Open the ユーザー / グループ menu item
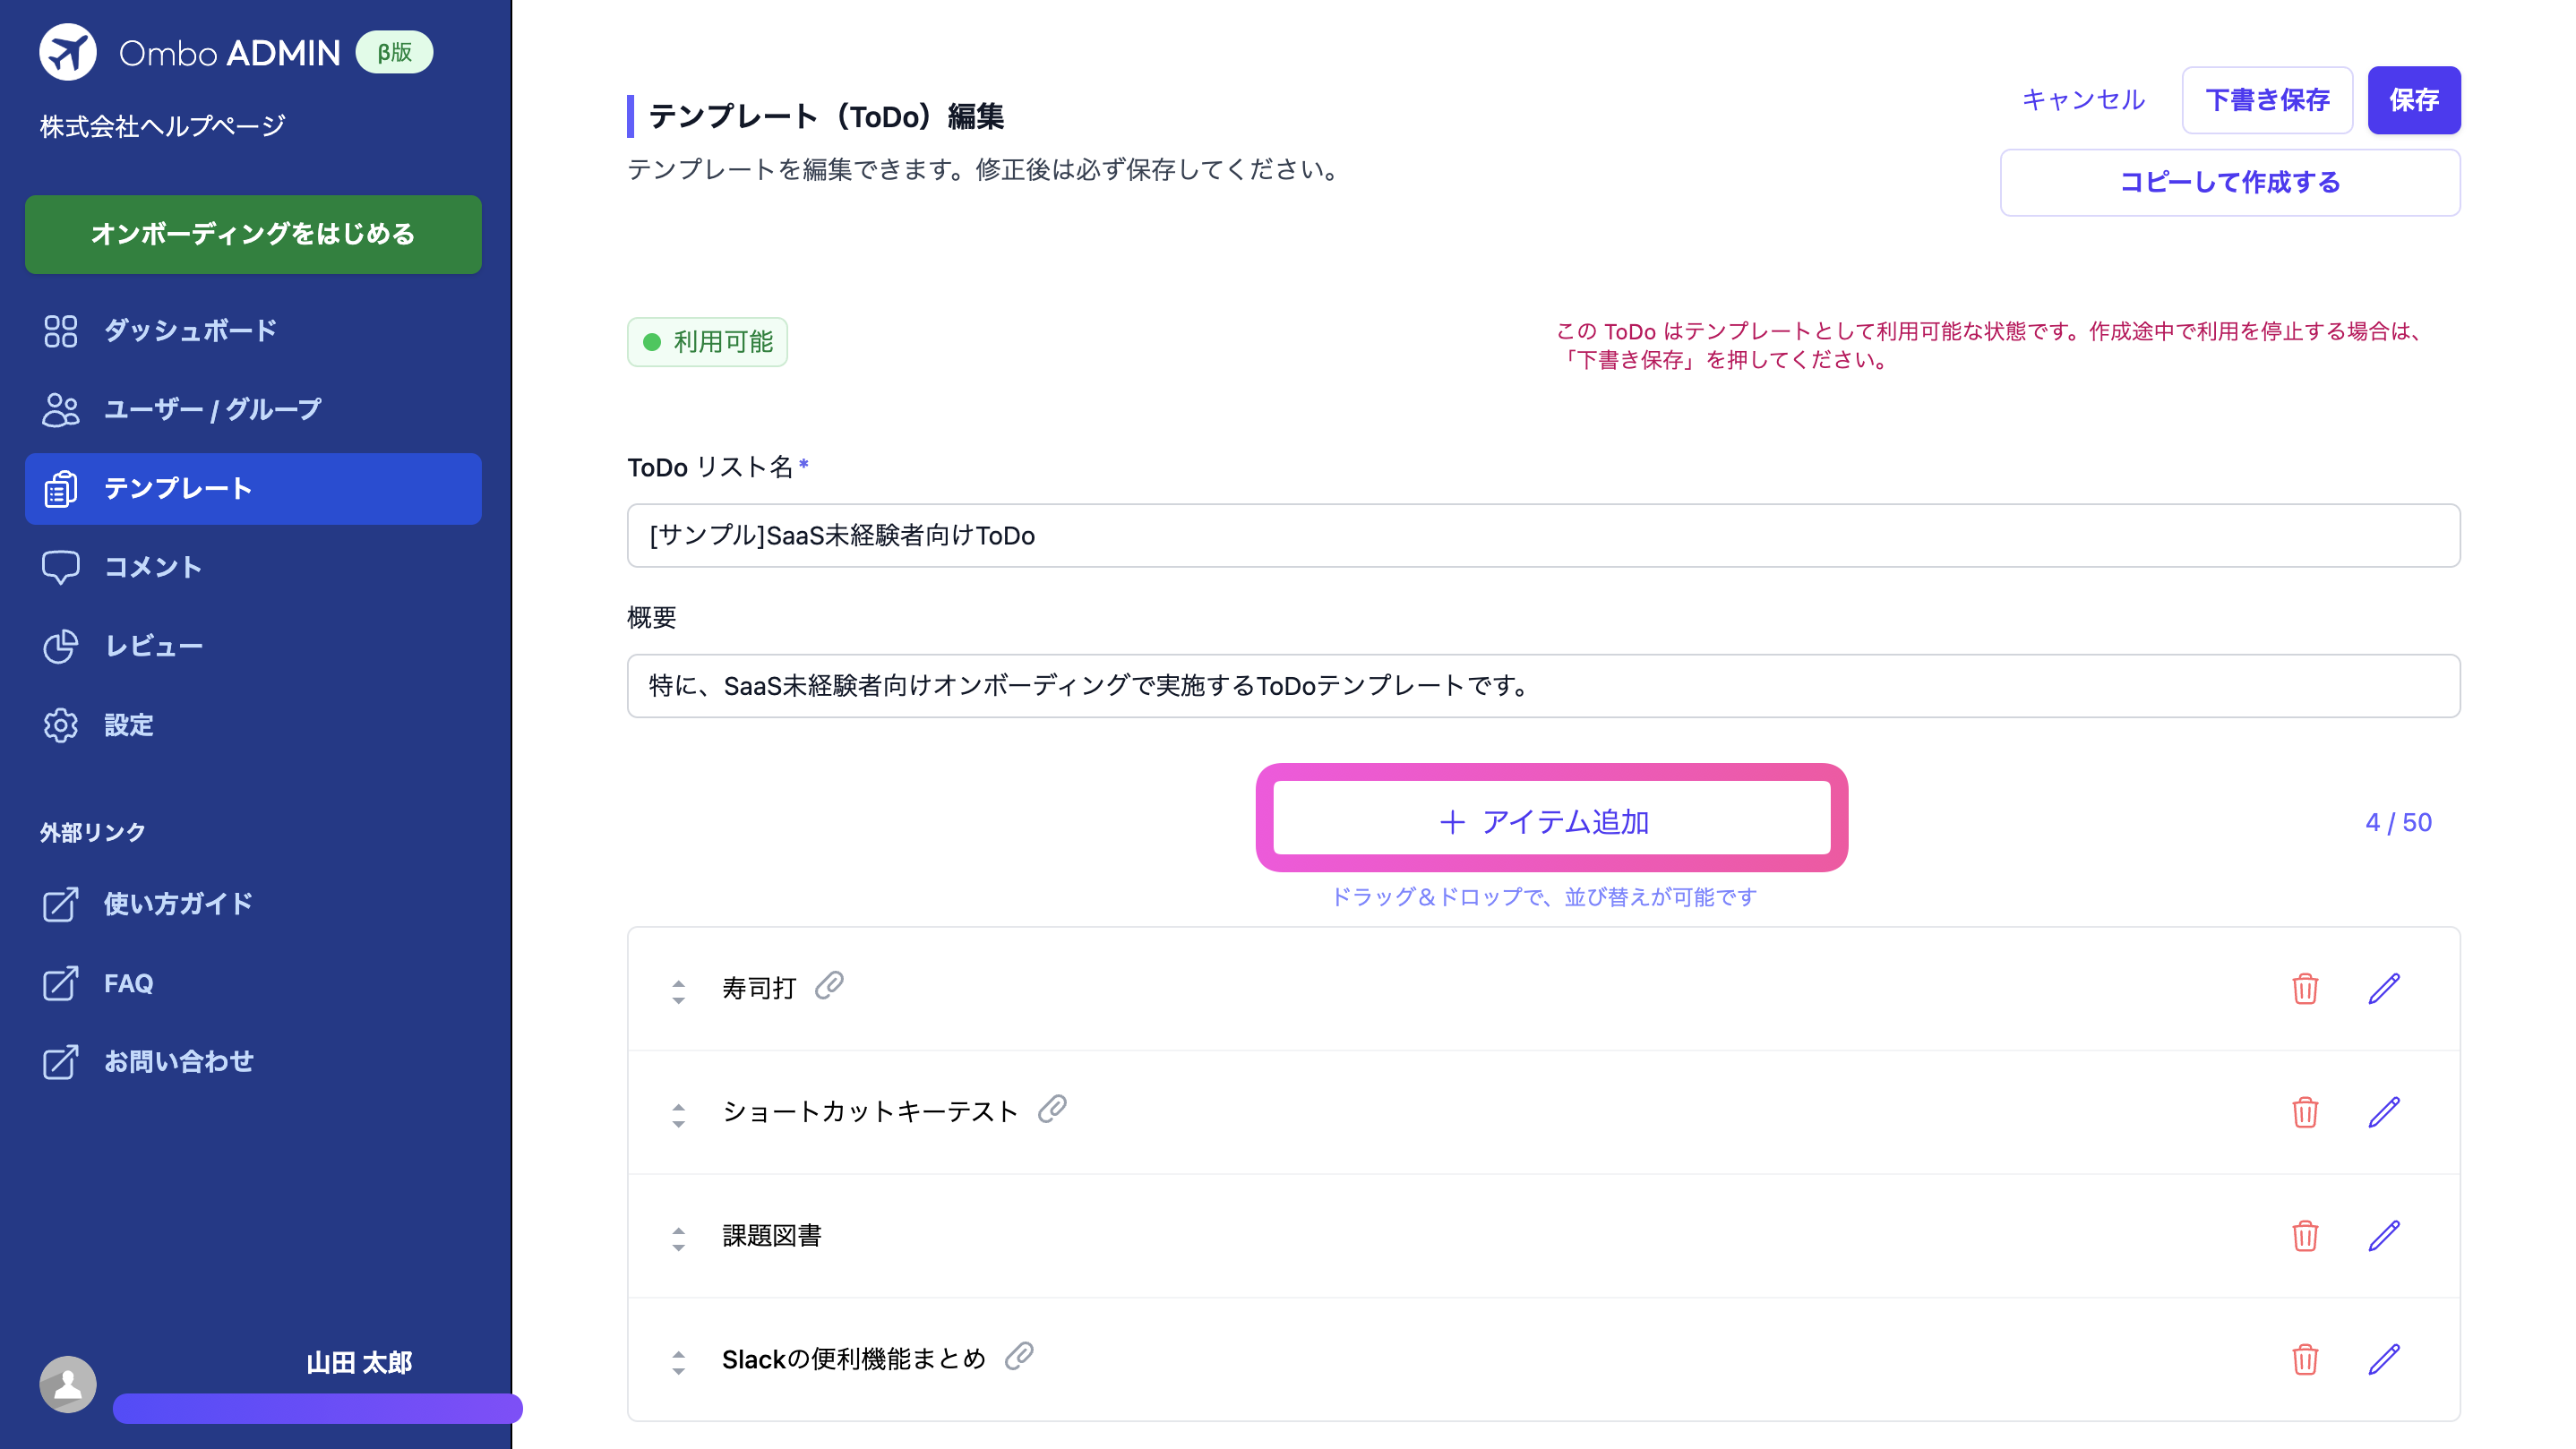The image size is (2576, 1449). 253,410
